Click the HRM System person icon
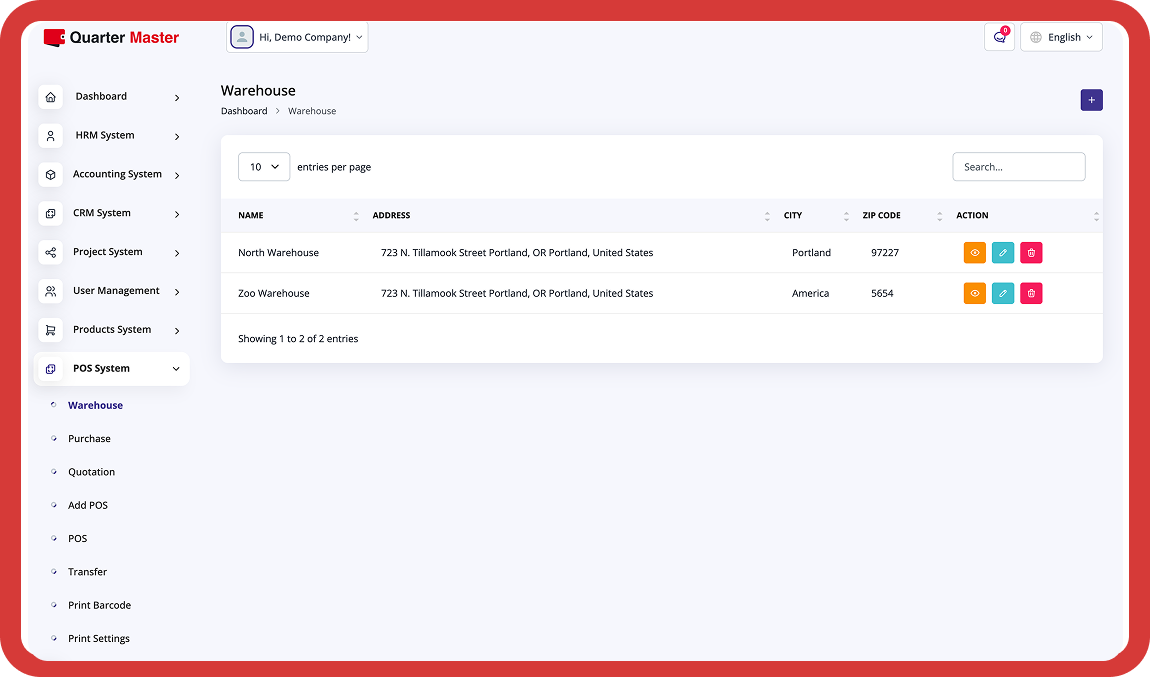This screenshot has width=1150, height=677. (50, 135)
